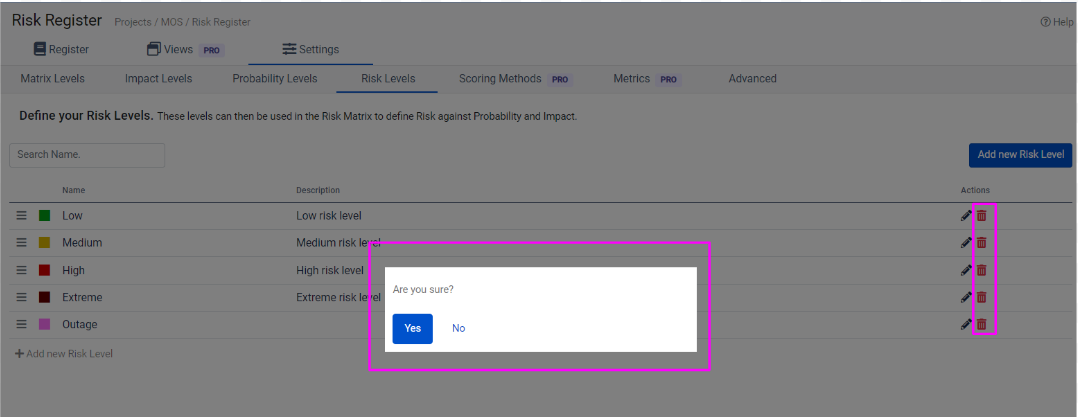Open the Advanced settings tab
Viewport: 1078px width, 417px height.
pyautogui.click(x=752, y=79)
